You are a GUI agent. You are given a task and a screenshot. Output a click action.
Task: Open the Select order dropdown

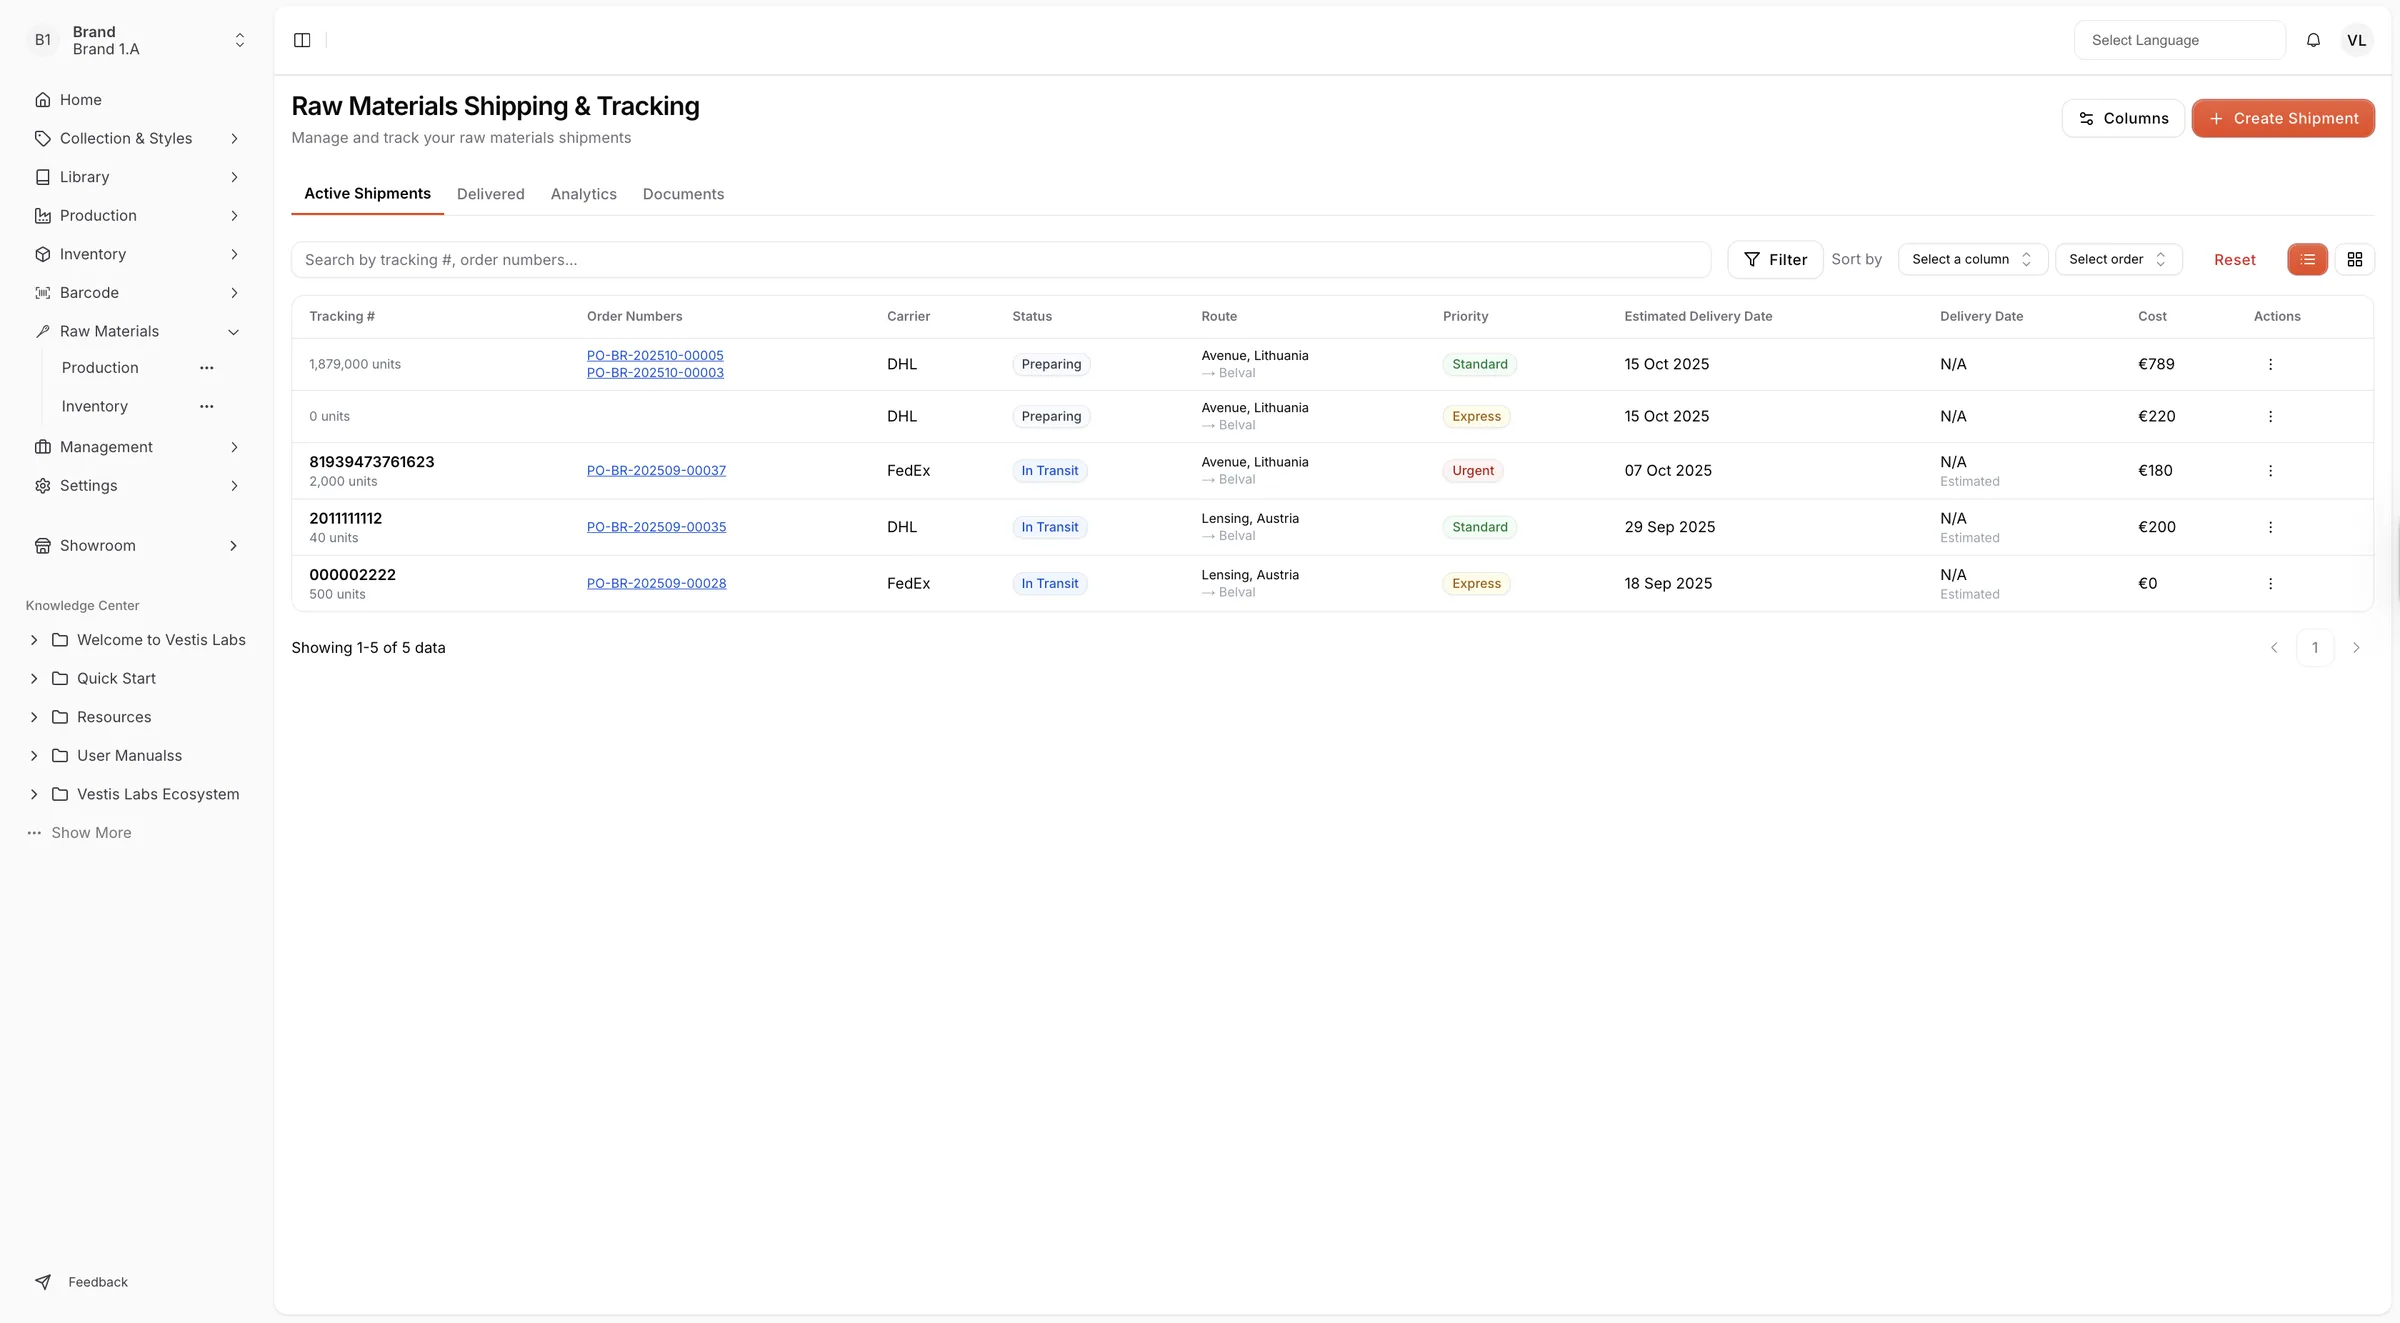(x=2118, y=259)
